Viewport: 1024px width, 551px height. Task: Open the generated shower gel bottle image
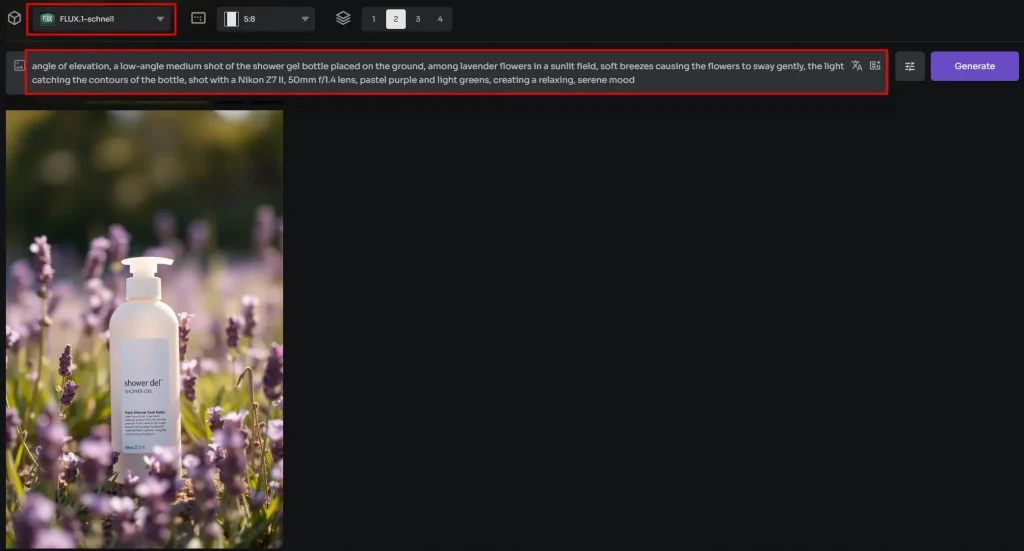coord(144,329)
